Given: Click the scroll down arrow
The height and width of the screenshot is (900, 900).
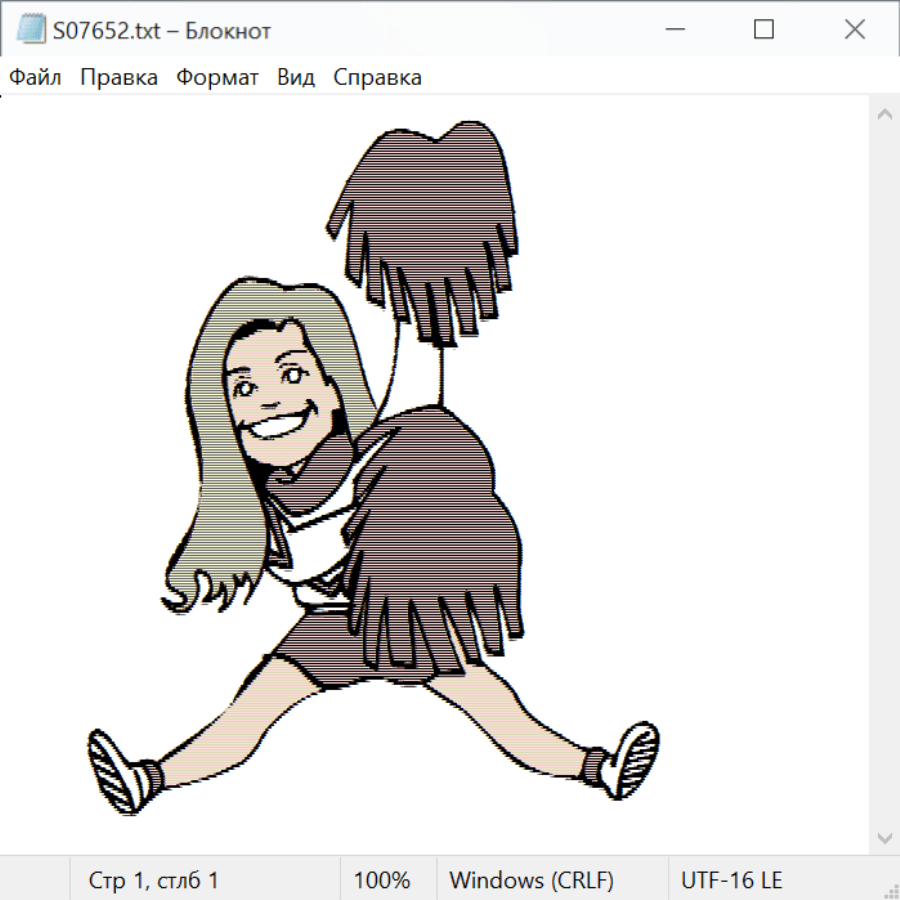Looking at the screenshot, I should click(884, 837).
